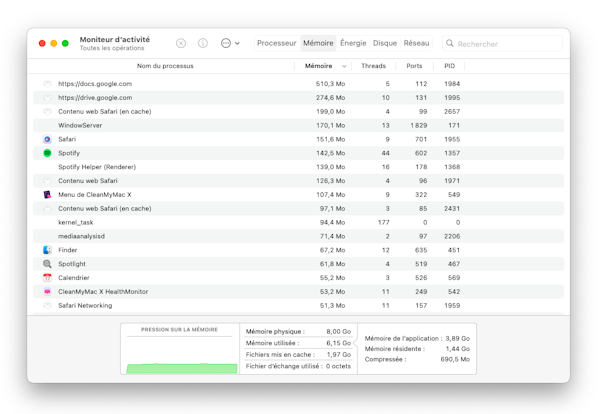This screenshot has width=608, height=414.
Task: Click the memory pressure green graph
Action: (182, 368)
